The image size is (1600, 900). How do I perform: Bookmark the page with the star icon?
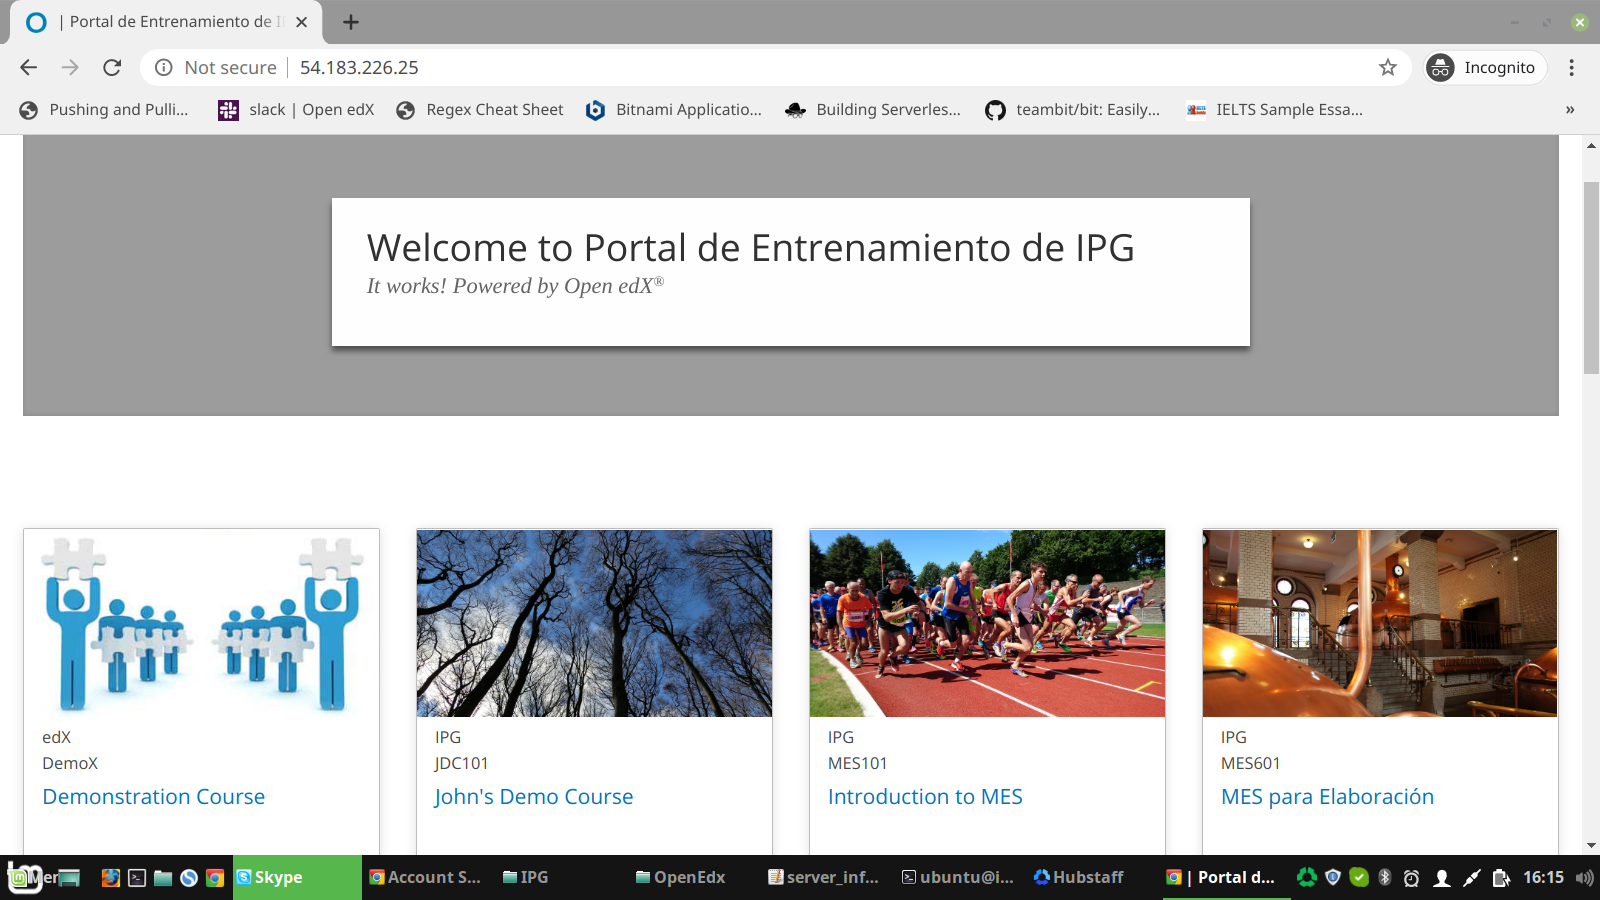[x=1387, y=67]
